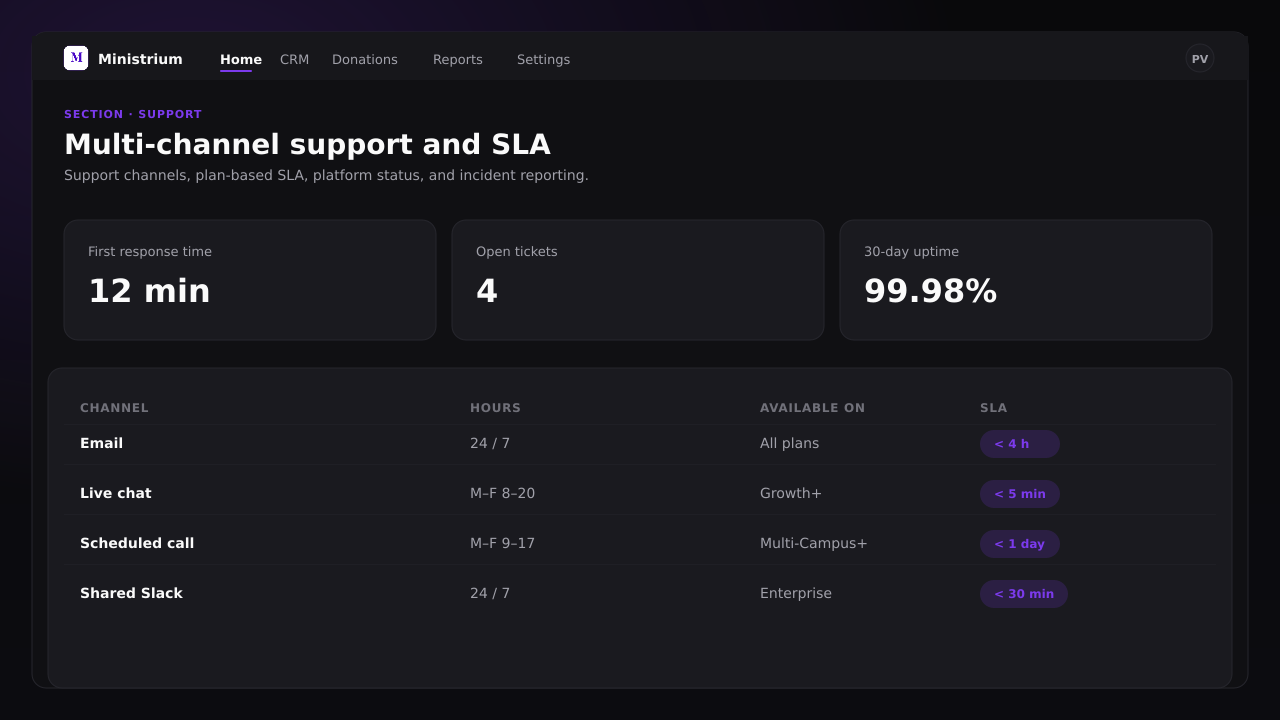Click the Ministrium brand name

140,59
